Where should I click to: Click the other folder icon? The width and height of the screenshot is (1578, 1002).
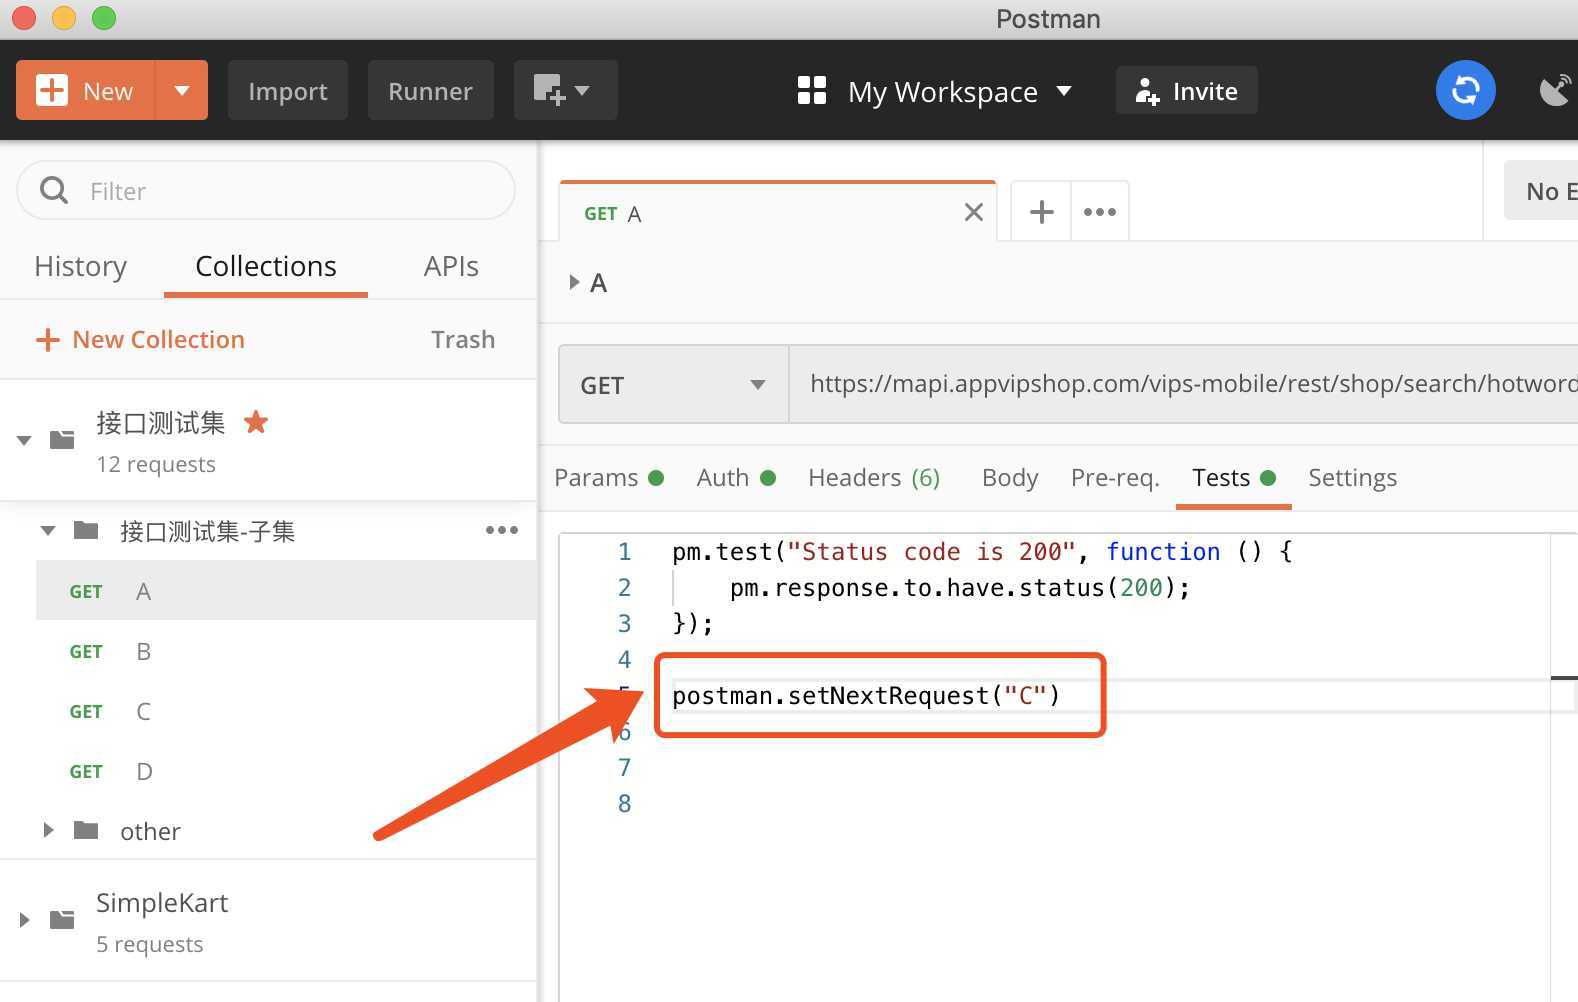click(x=86, y=830)
